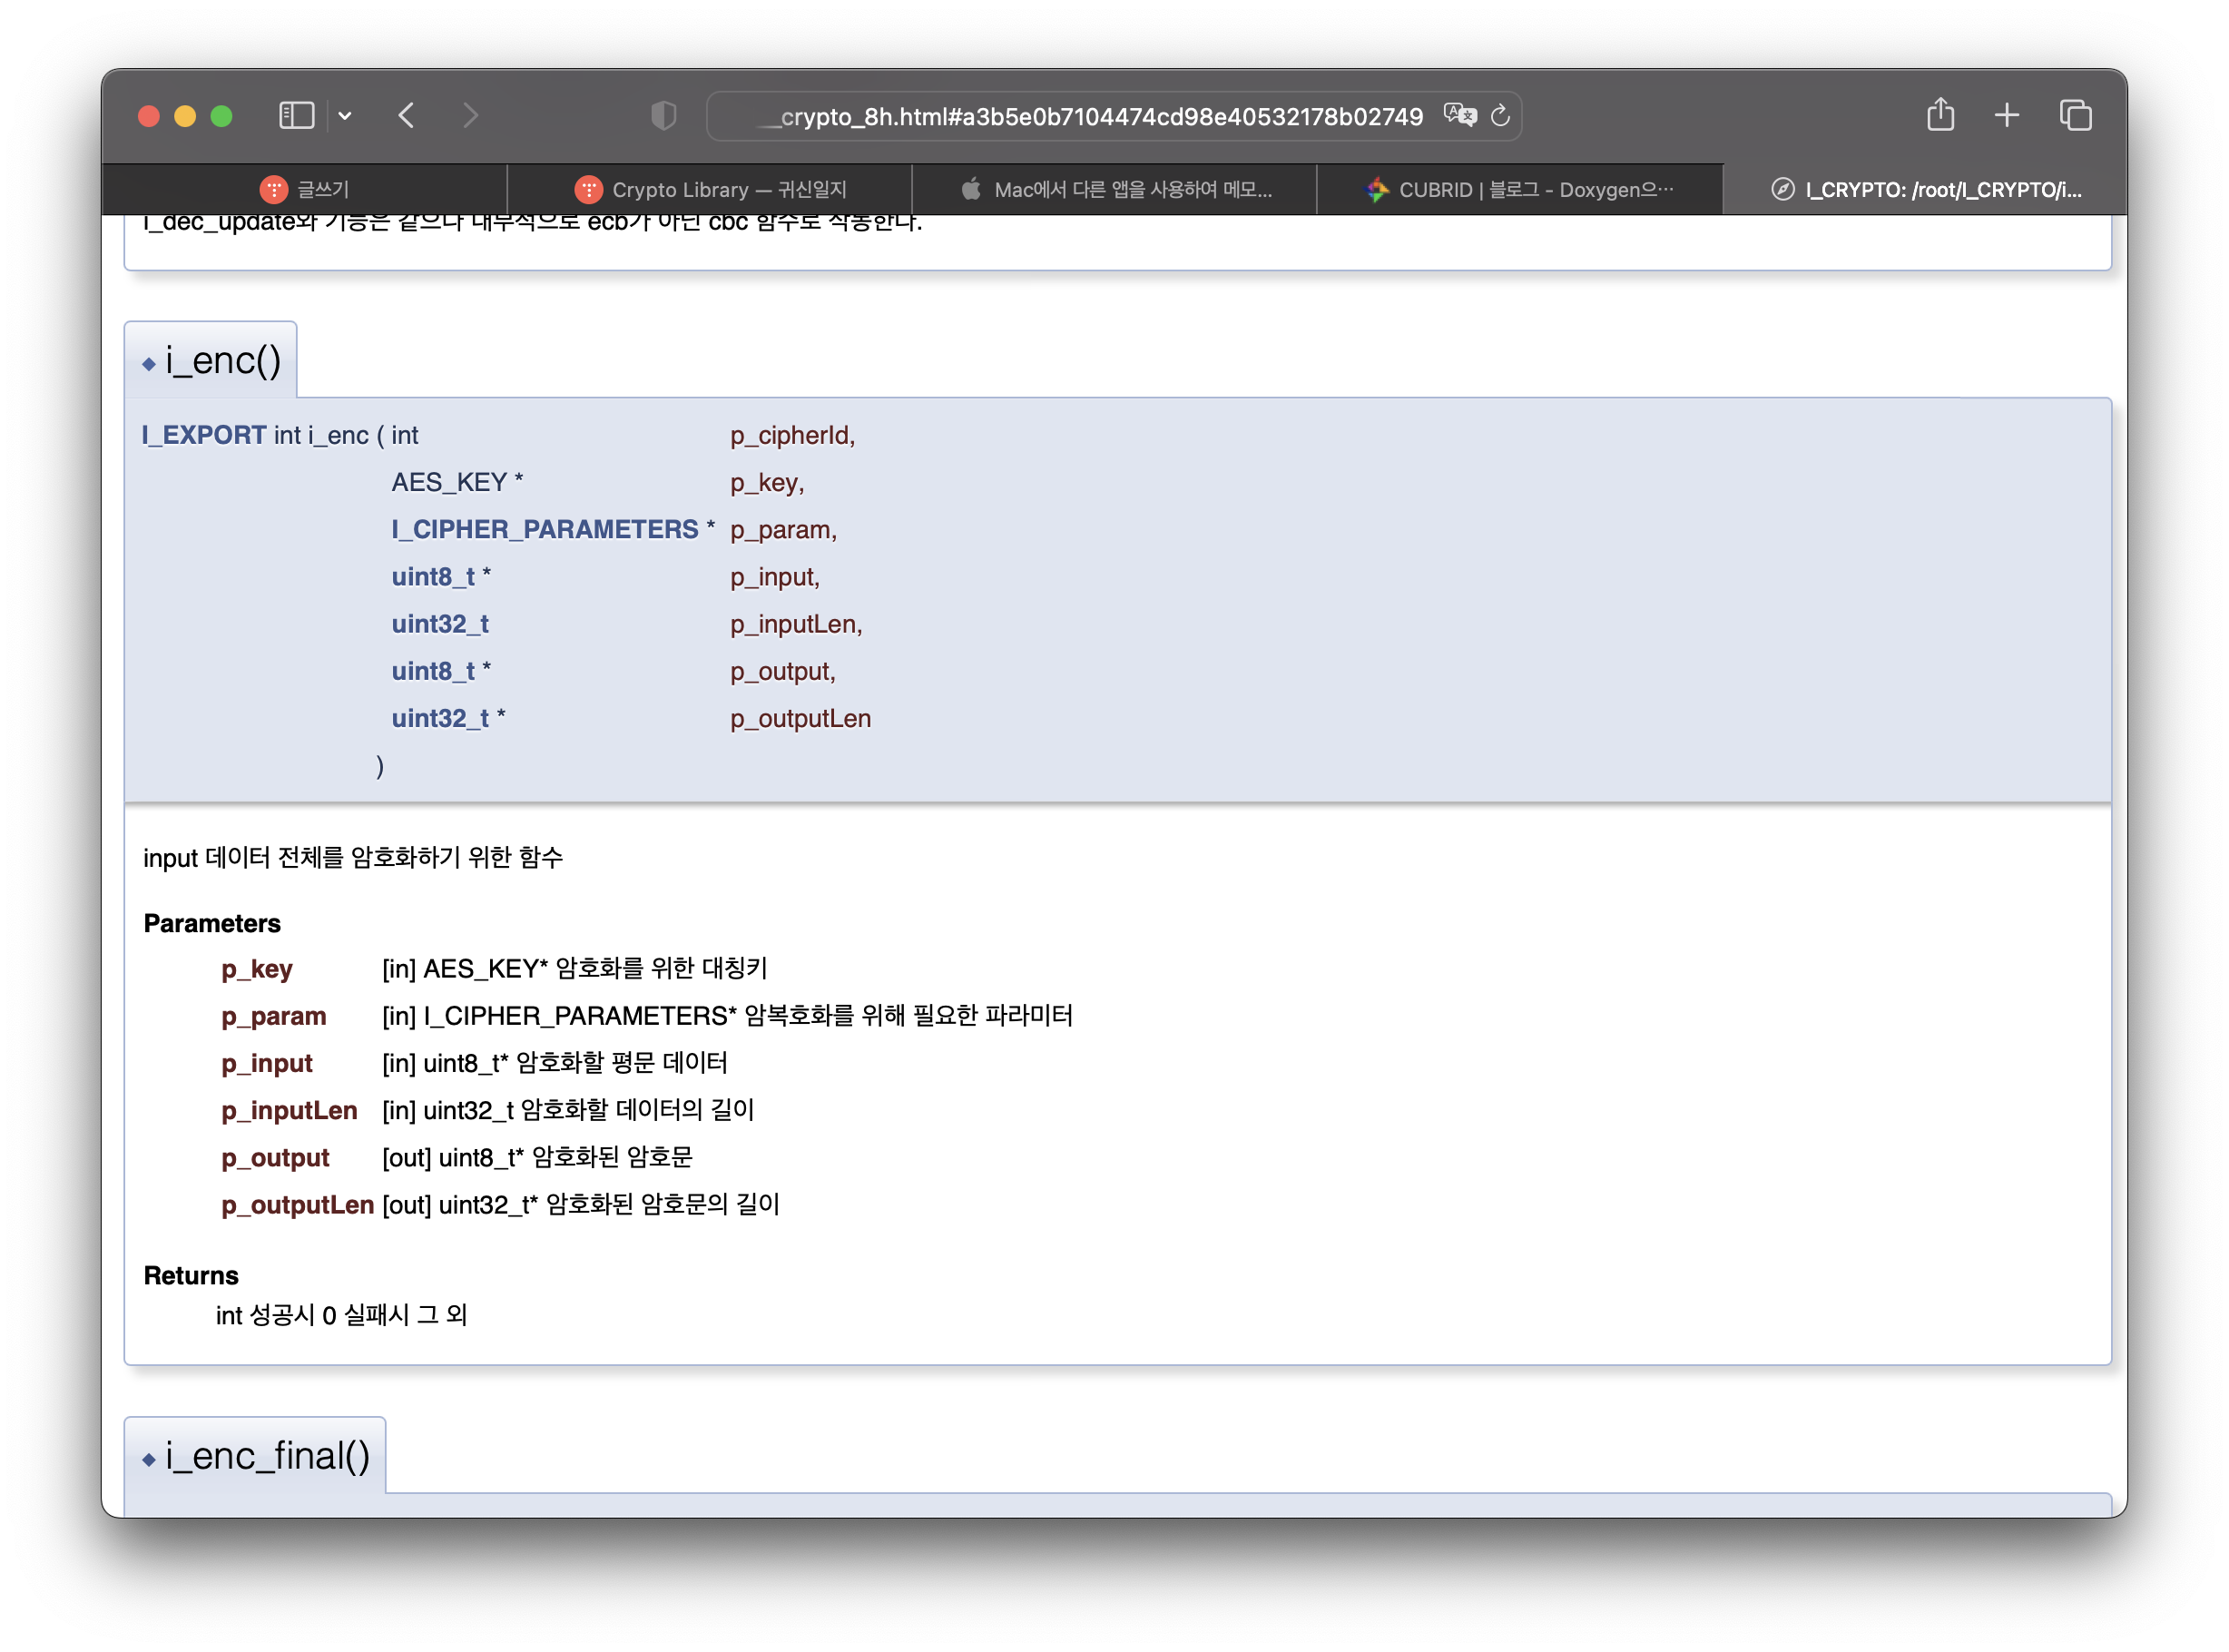Screen dimensions: 2229x1652
Task: Switch to the 글쓰기 tab
Action: pyautogui.click(x=305, y=189)
